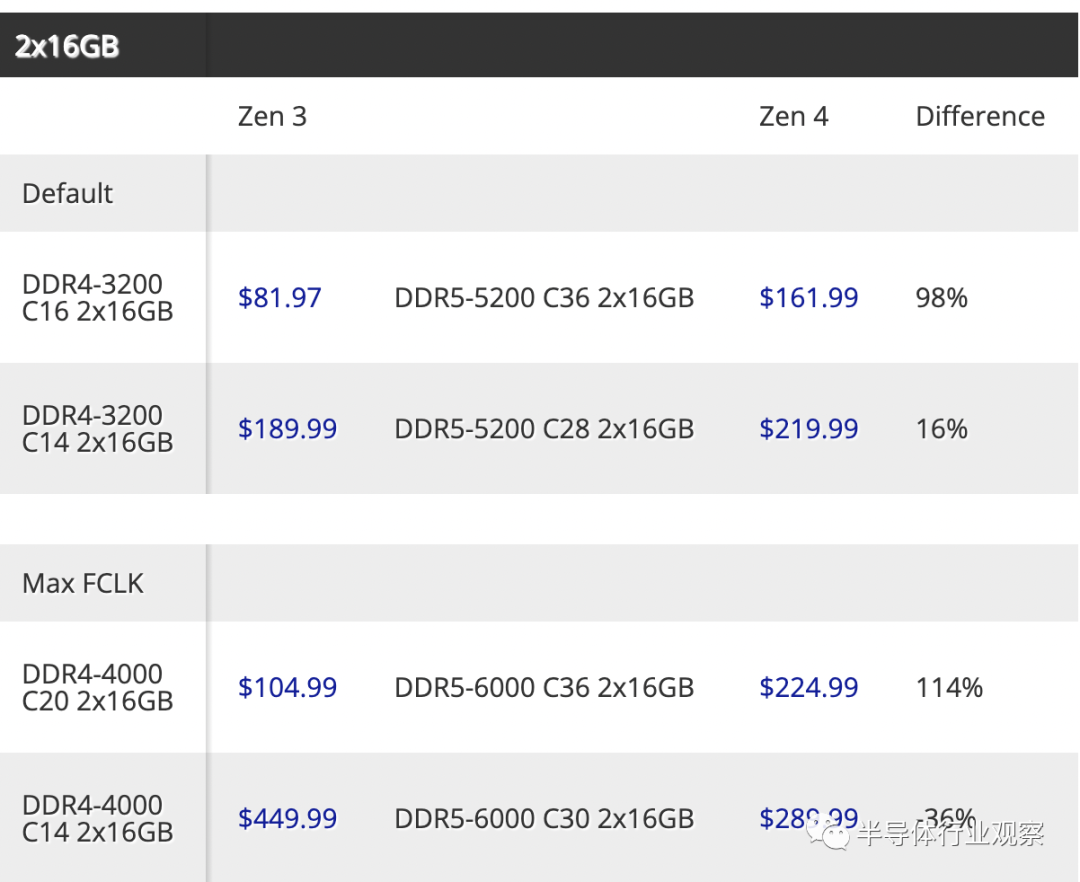
Task: Click the $189.99 price link
Action: click(x=287, y=429)
